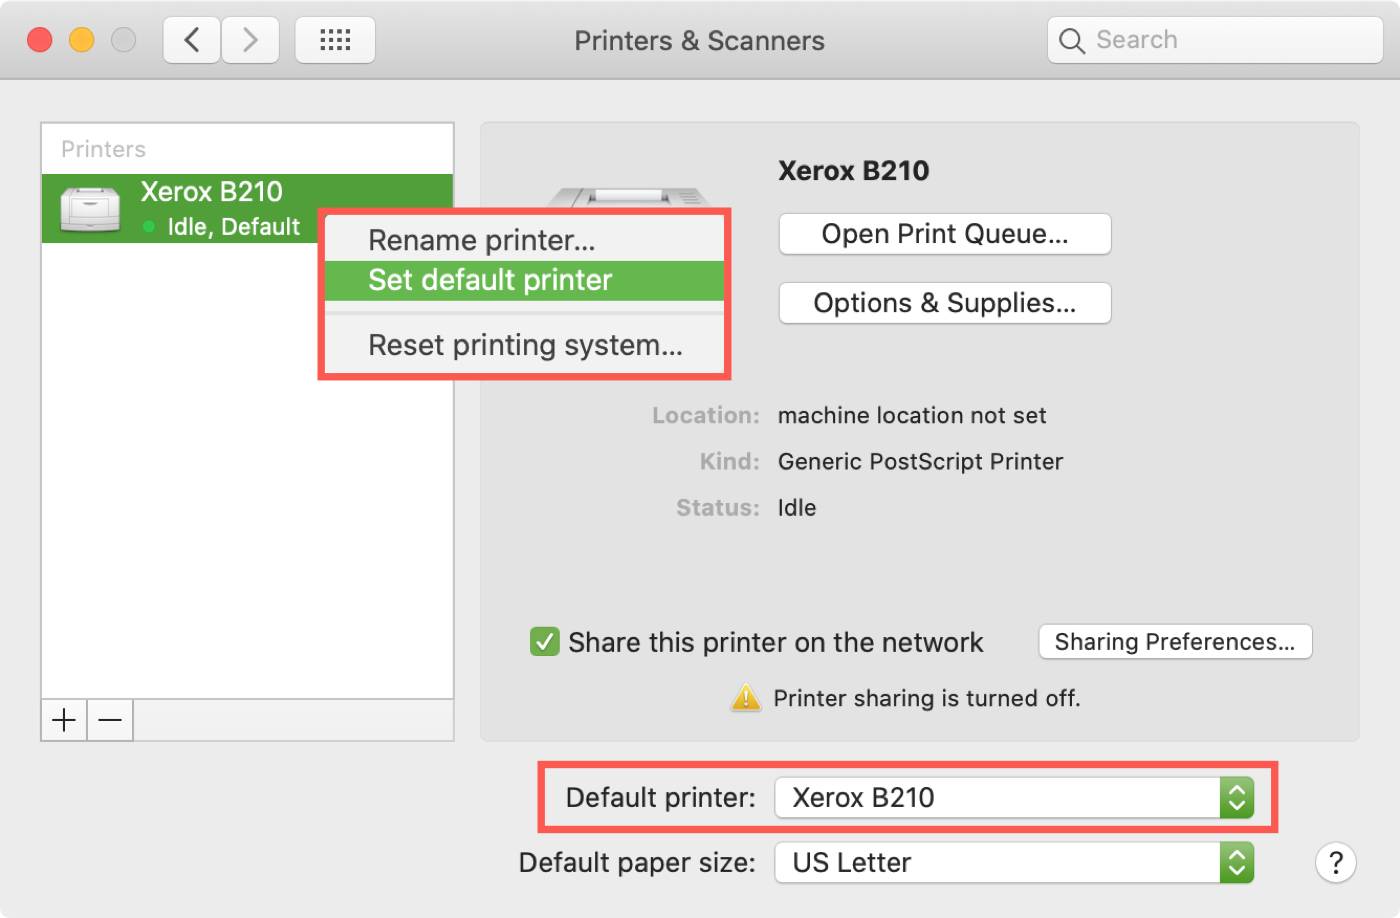The width and height of the screenshot is (1400, 918).
Task: Click the plus button to add printer
Action: [x=64, y=720]
